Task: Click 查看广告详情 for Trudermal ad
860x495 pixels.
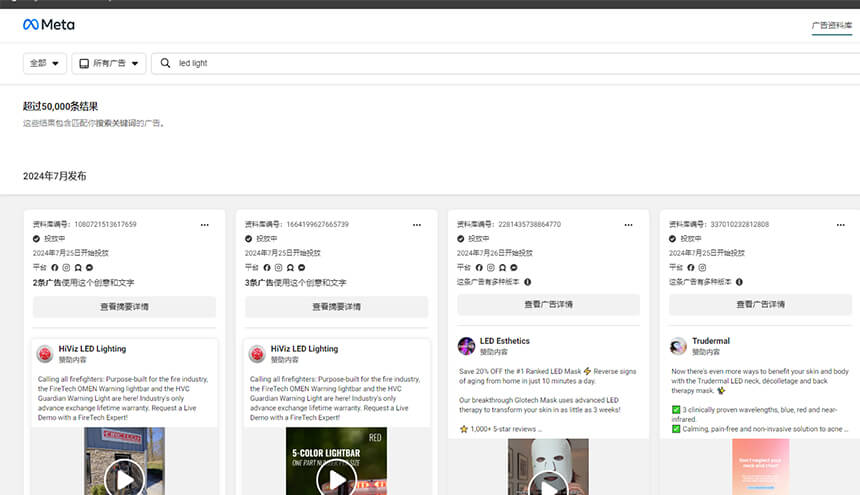Action: click(x=760, y=304)
